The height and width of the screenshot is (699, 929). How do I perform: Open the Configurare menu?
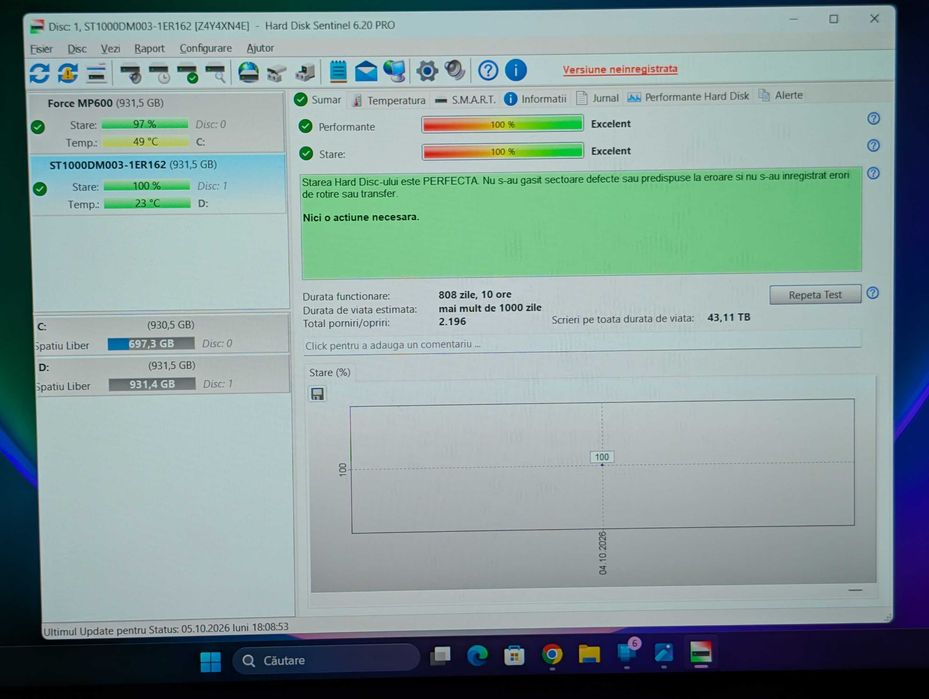[x=206, y=48]
